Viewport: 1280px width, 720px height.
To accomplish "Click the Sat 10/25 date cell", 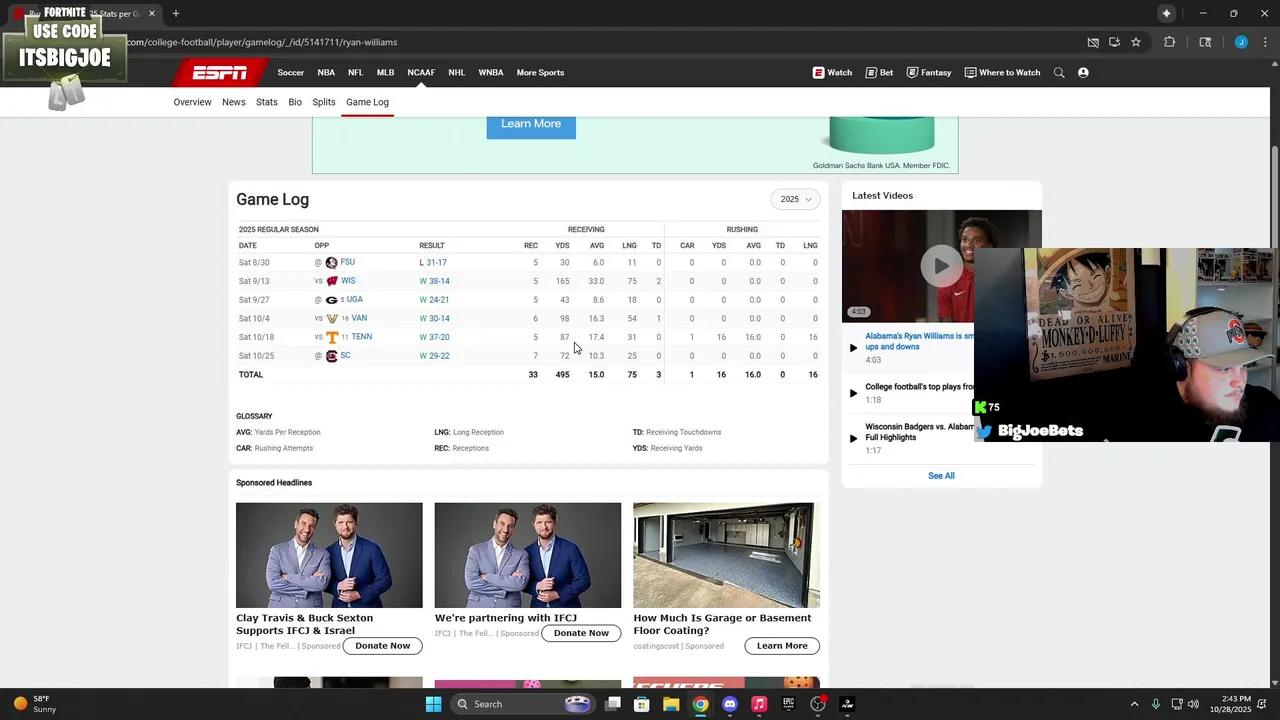I will (x=256, y=356).
